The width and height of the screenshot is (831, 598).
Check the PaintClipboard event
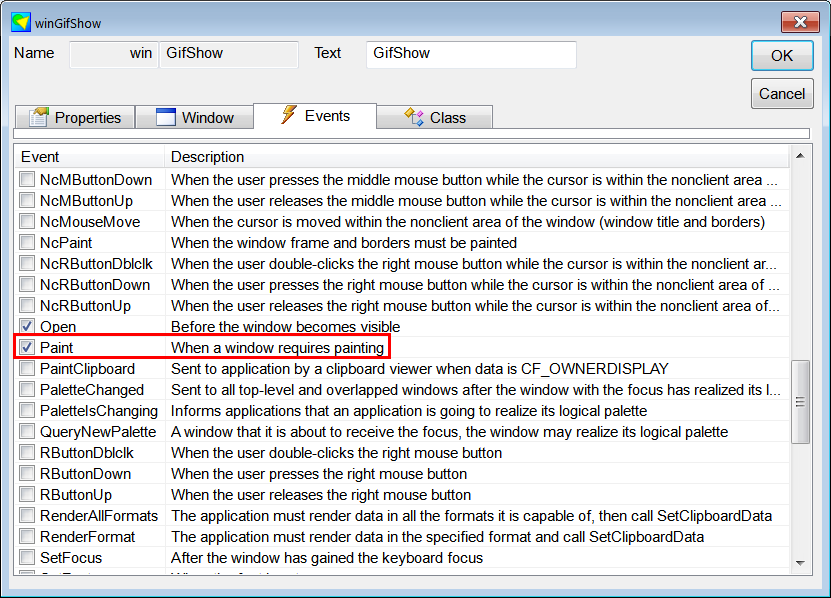27,368
